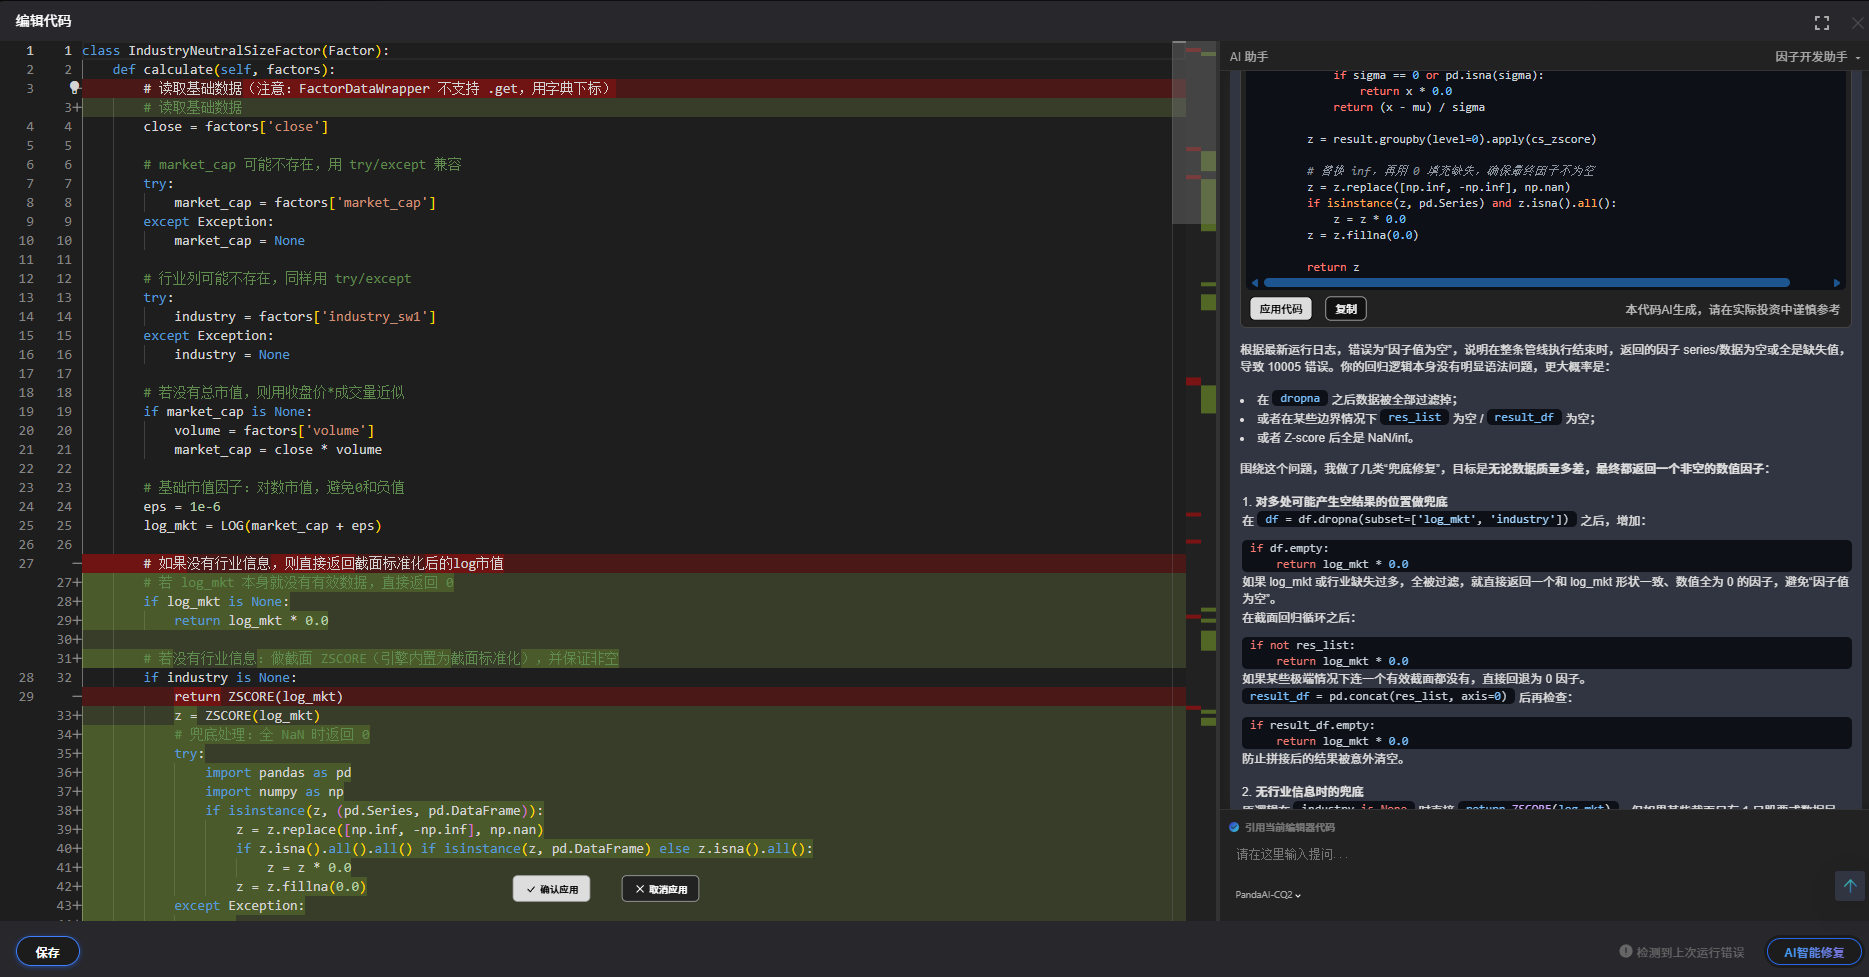The height and width of the screenshot is (977, 1869).
Task: Click the comment # 基础市值因子 line
Action: (x=274, y=487)
